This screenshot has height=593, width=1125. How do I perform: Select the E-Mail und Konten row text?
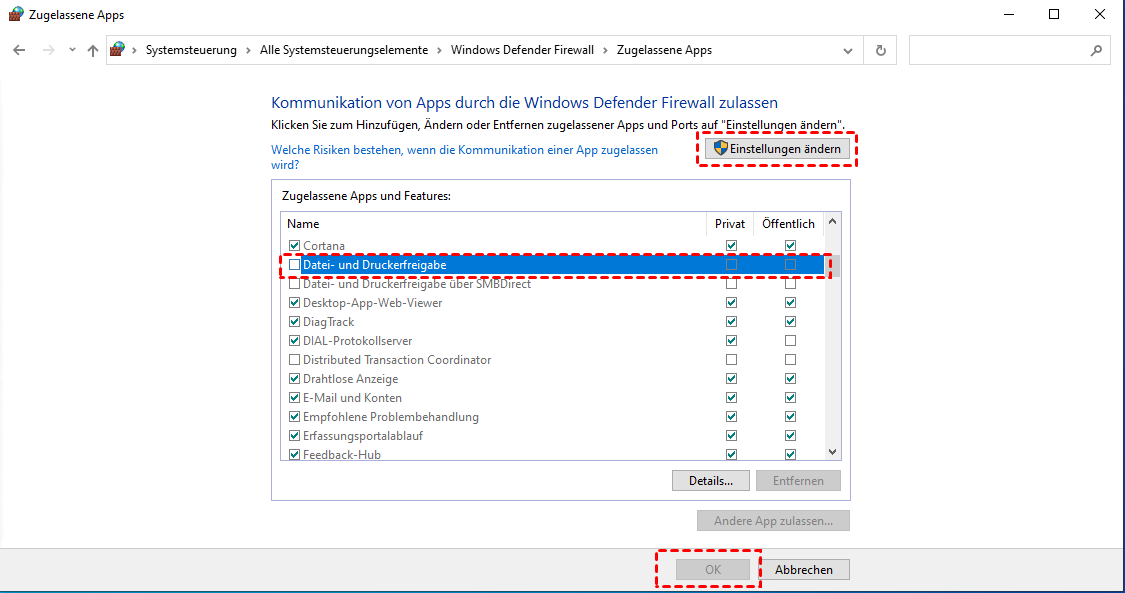pos(352,398)
